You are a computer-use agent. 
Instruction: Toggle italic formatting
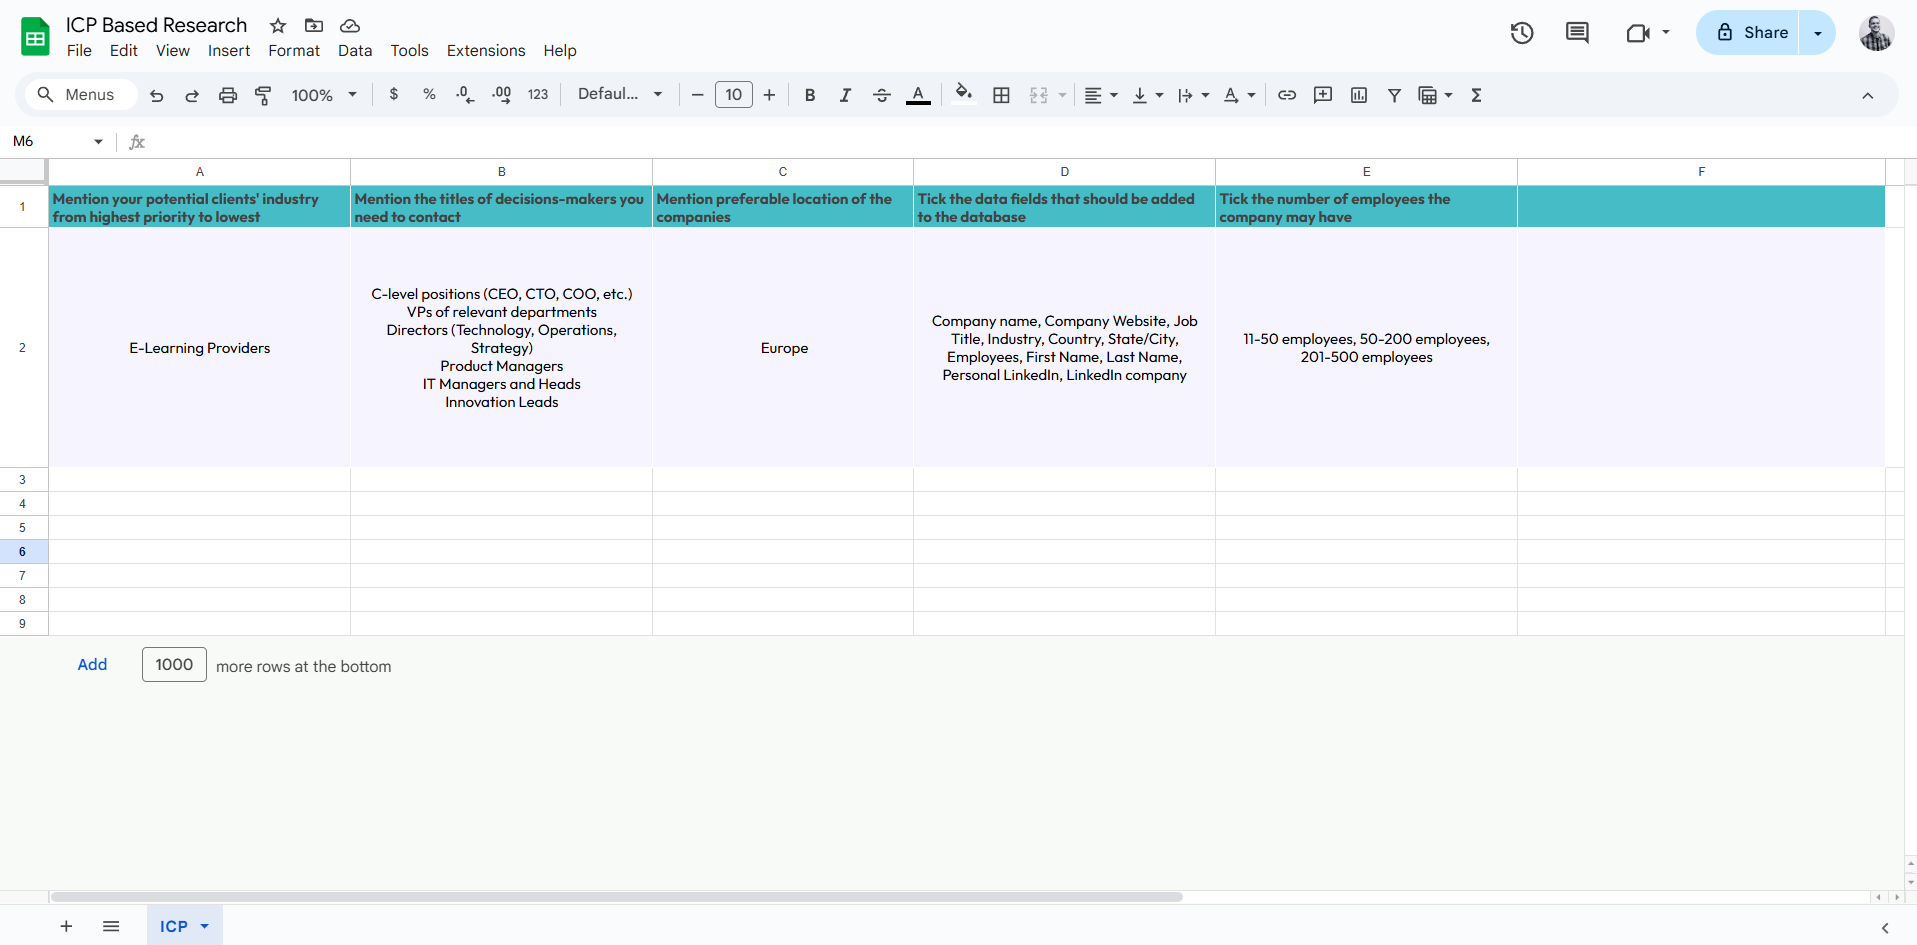[x=845, y=95]
